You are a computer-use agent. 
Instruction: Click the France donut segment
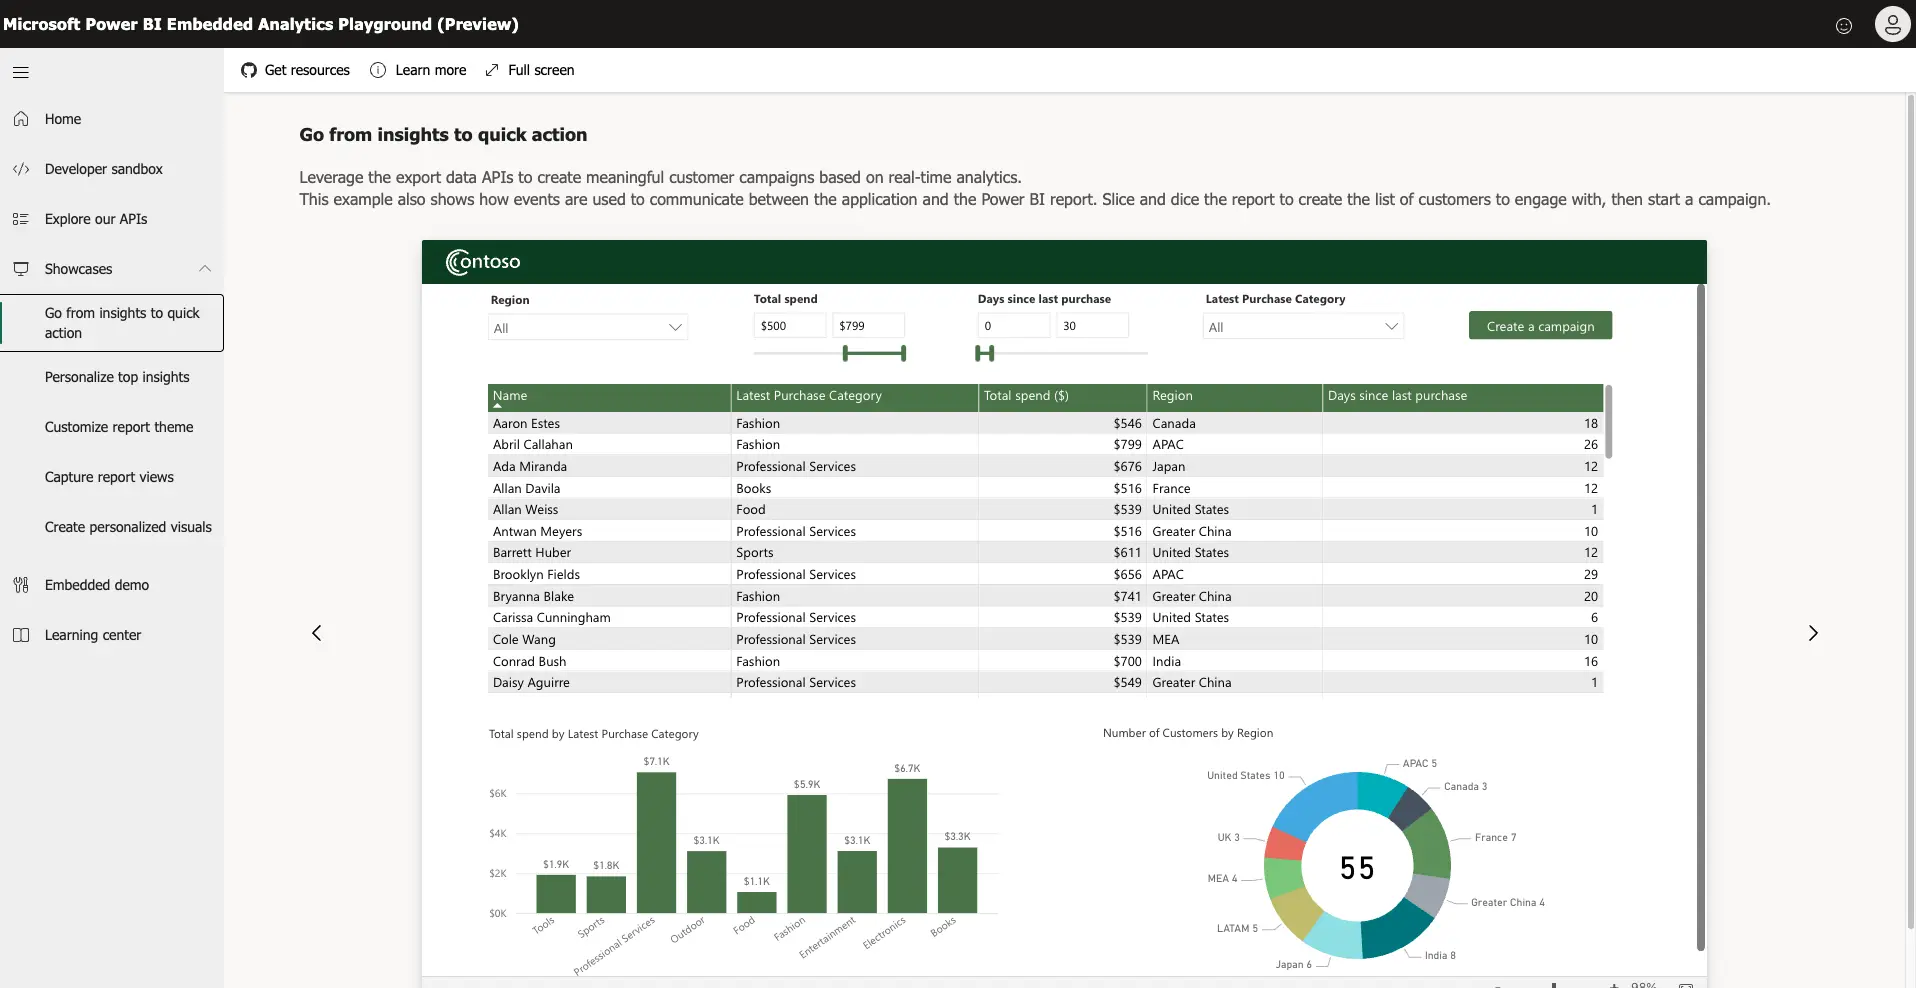coord(1430,843)
